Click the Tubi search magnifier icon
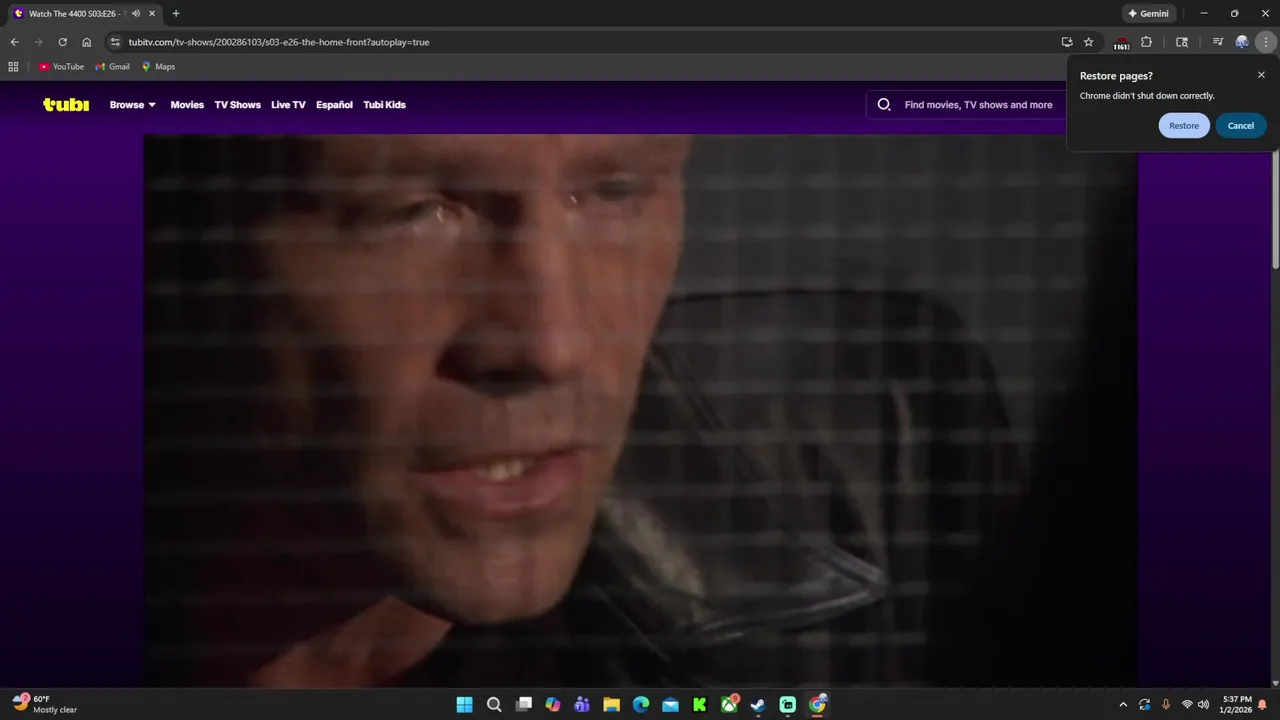The height and width of the screenshot is (720, 1280). click(884, 104)
